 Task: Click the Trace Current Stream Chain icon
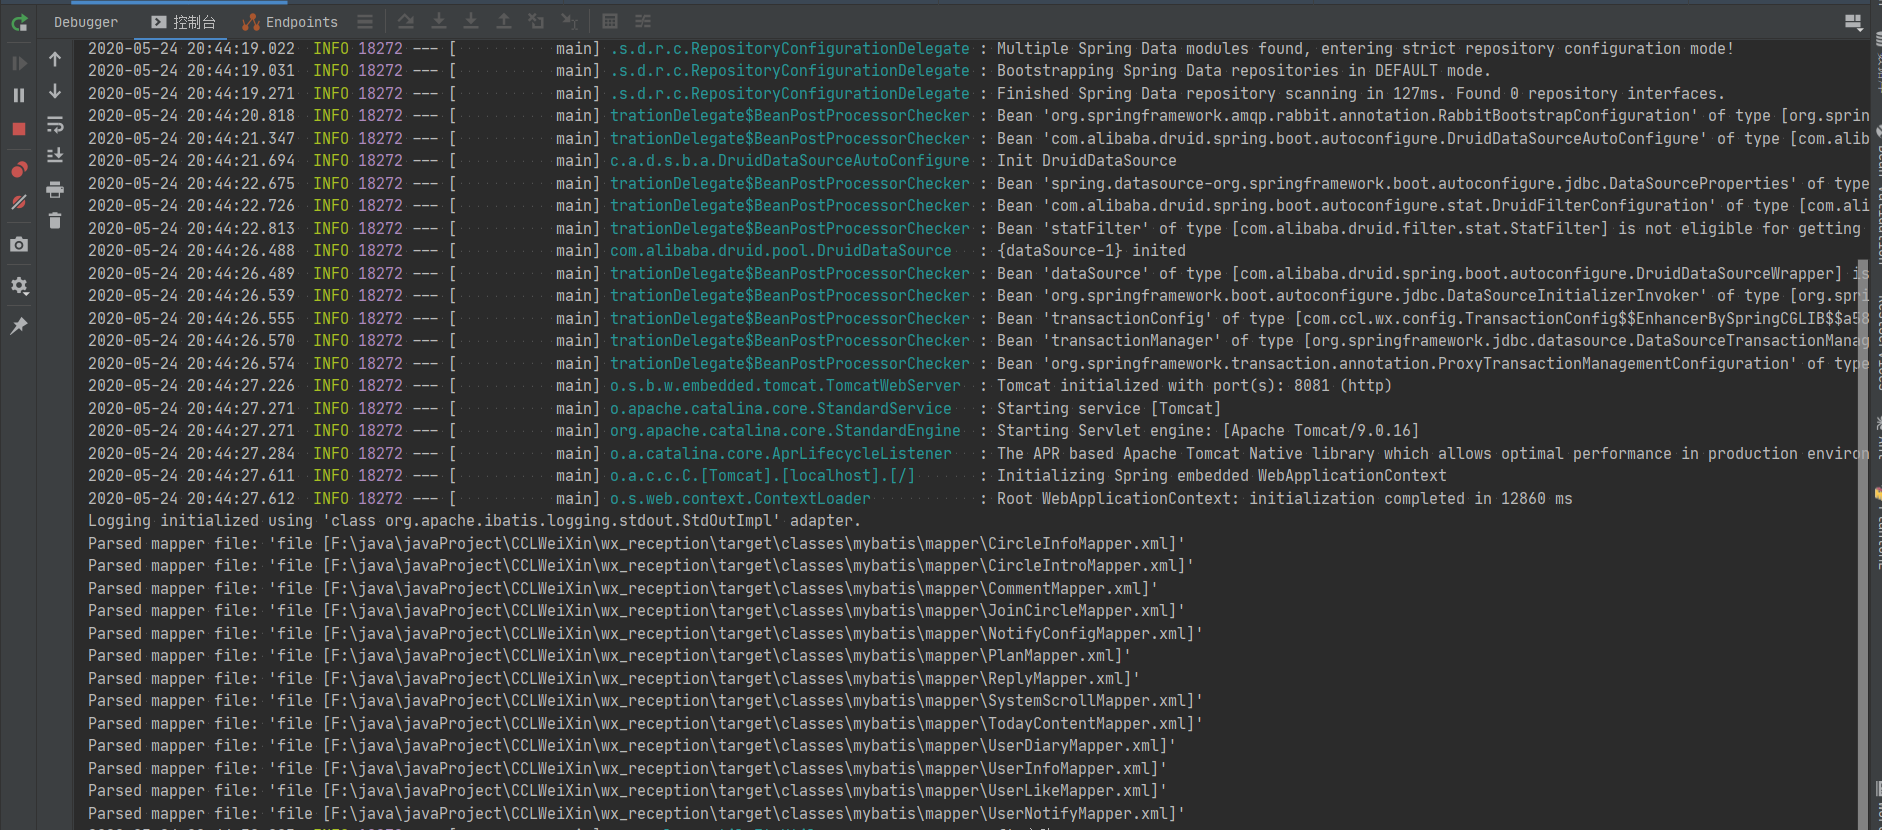click(x=643, y=21)
